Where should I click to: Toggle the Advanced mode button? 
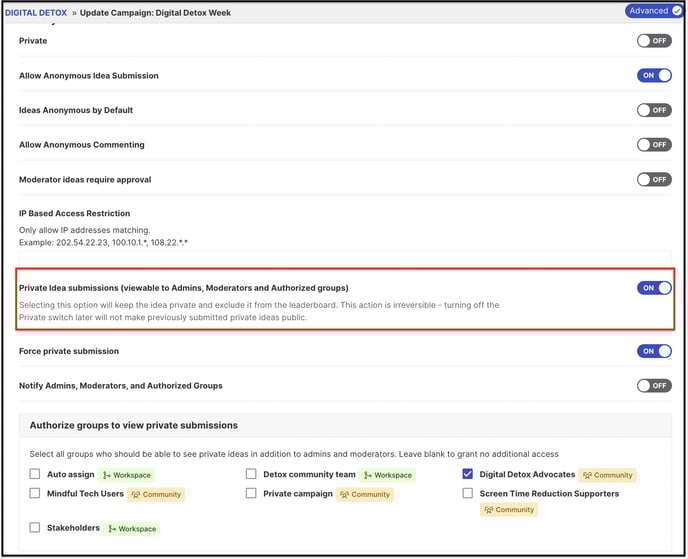[x=654, y=11]
